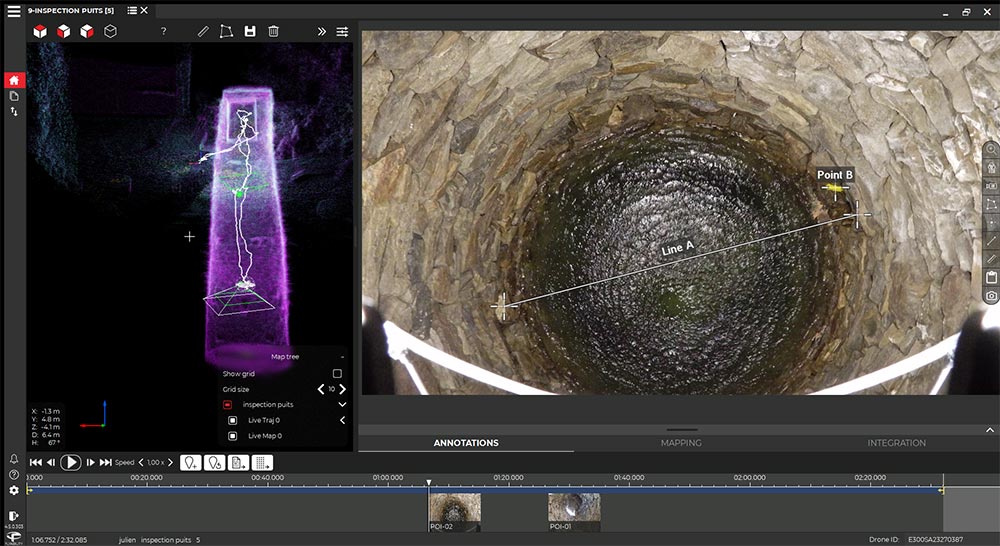Switch to the Mapping tab
1000x546 pixels.
(x=681, y=443)
